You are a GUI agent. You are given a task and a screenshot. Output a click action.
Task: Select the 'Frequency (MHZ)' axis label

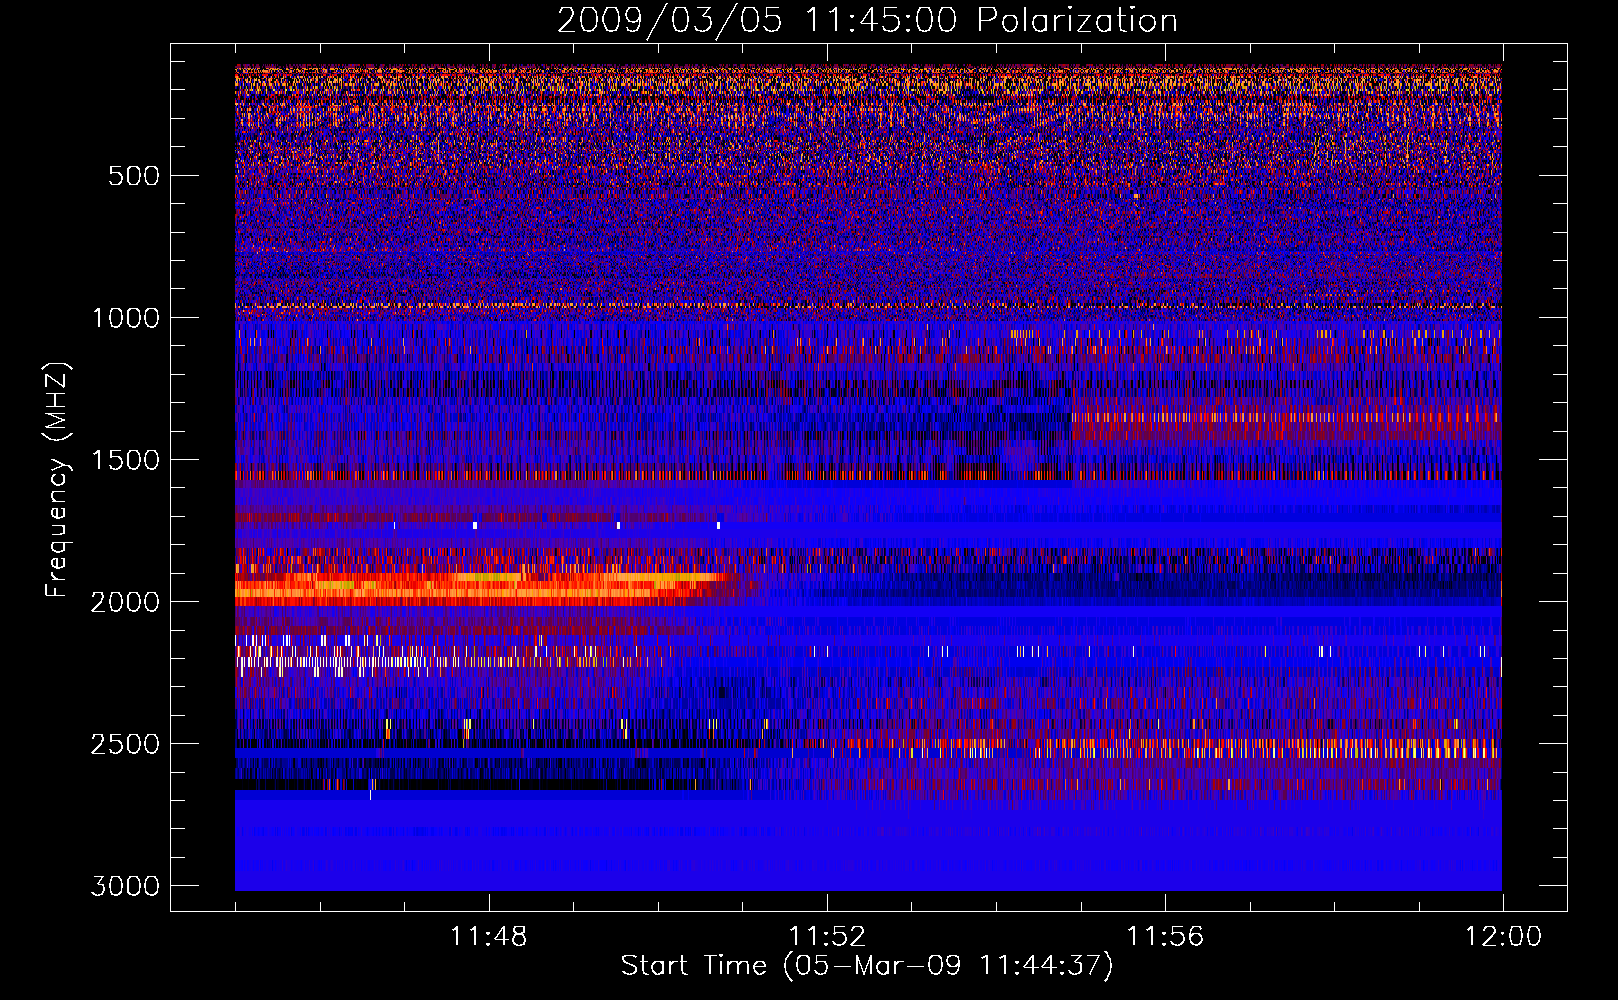(x=57, y=479)
